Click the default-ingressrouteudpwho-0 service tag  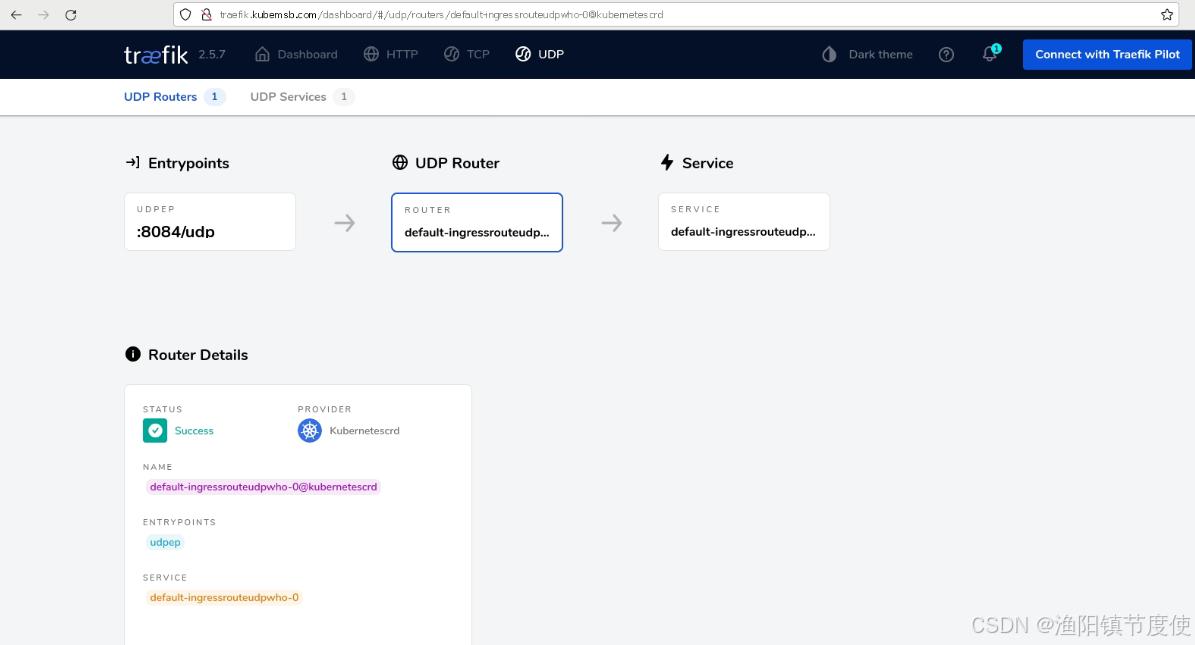(224, 598)
